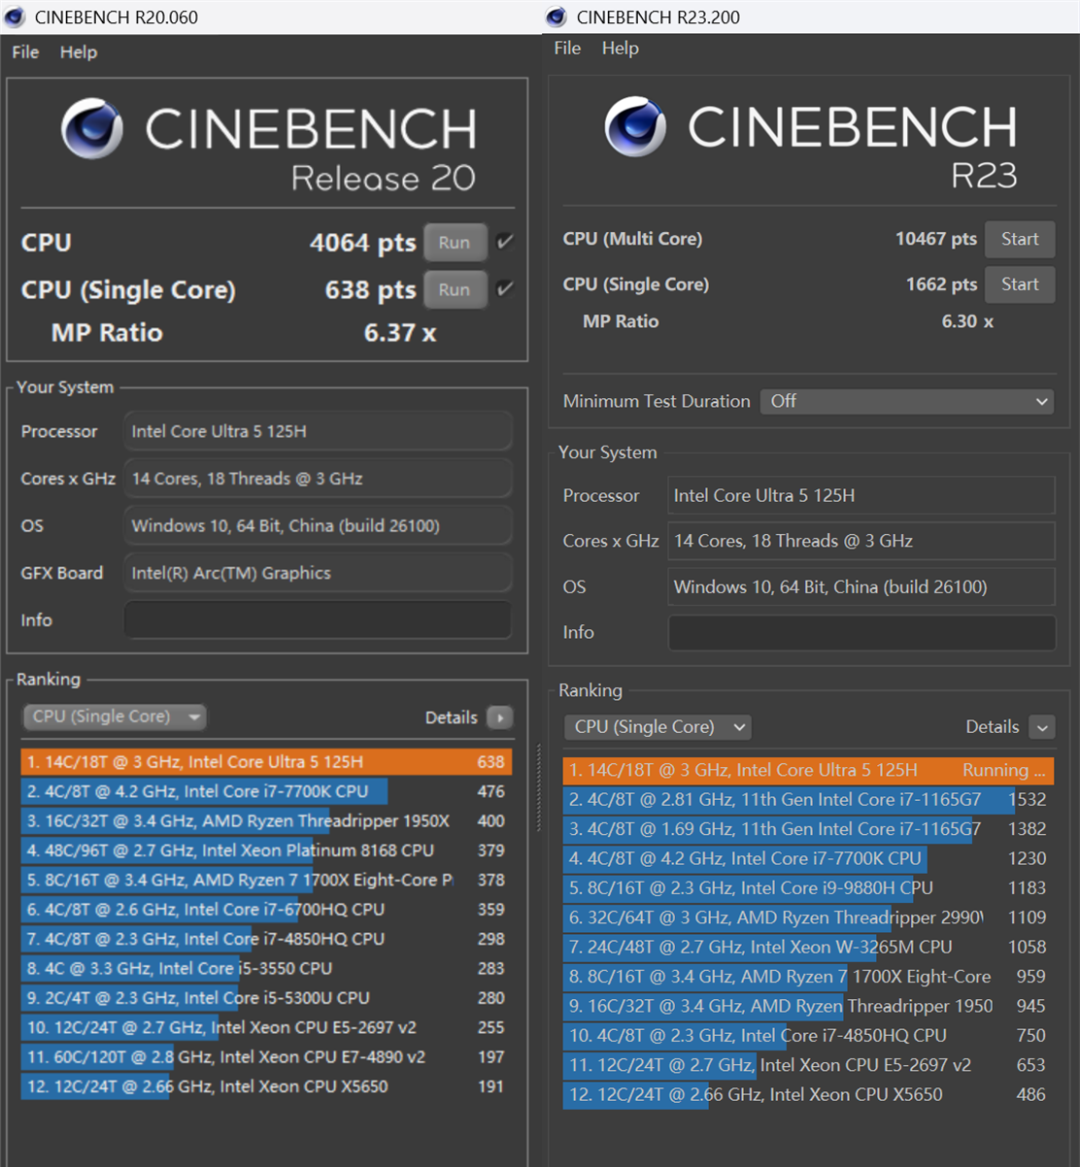The width and height of the screenshot is (1080, 1167).
Task: Open the R23 ranking CPU (Single Core) dropdown
Action: (657, 727)
